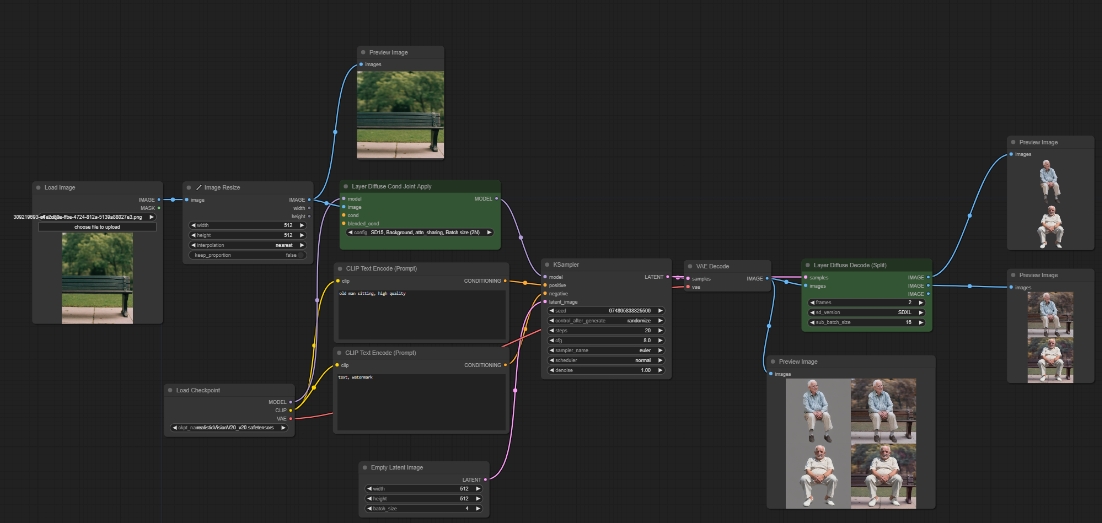Increase the steps value in KSampler
This screenshot has width=1102, height=523.
(x=660, y=331)
